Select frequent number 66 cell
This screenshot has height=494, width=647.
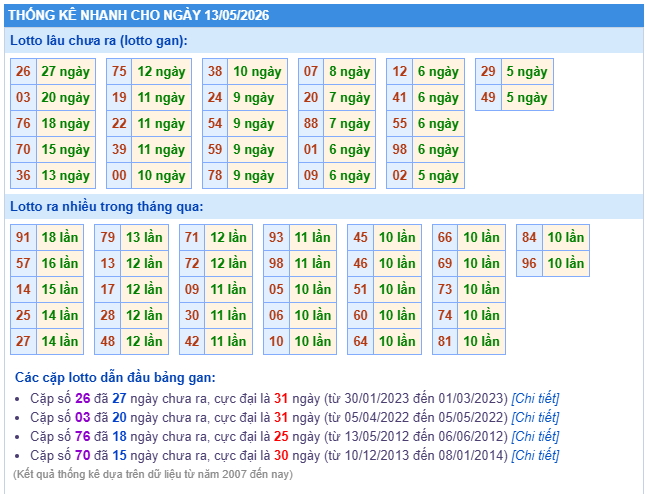coord(445,237)
